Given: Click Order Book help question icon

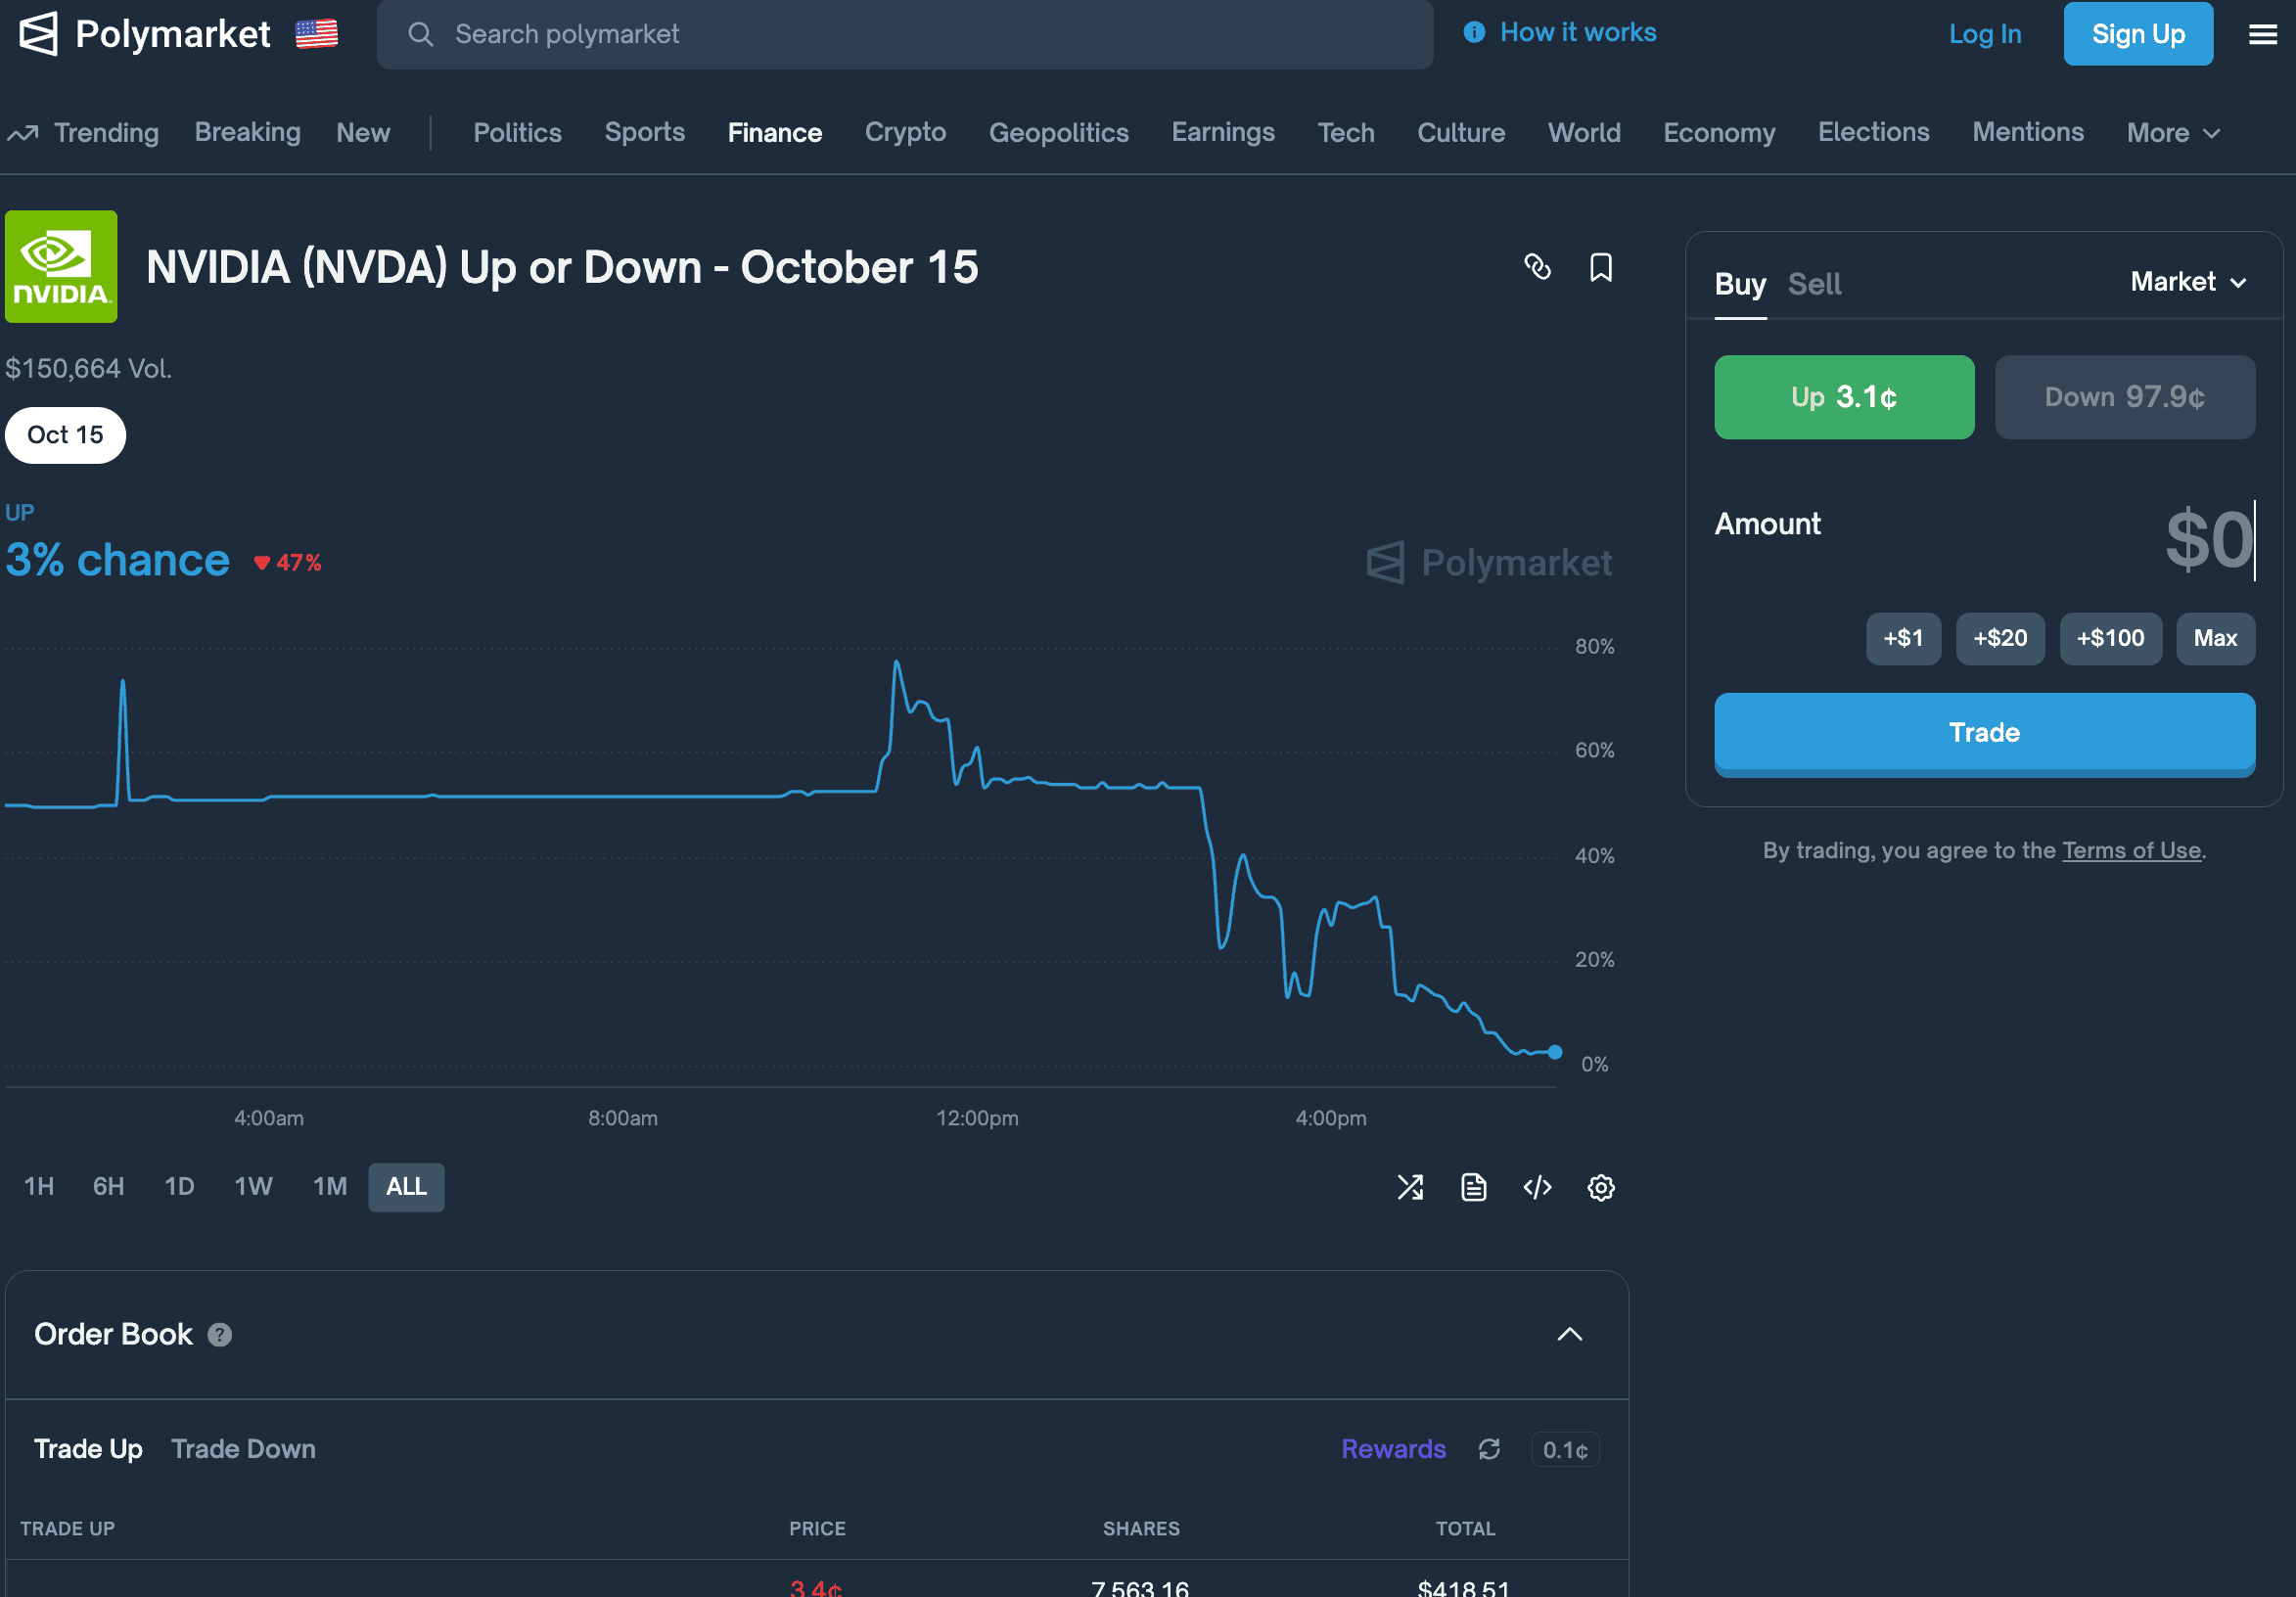Looking at the screenshot, I should tap(220, 1334).
